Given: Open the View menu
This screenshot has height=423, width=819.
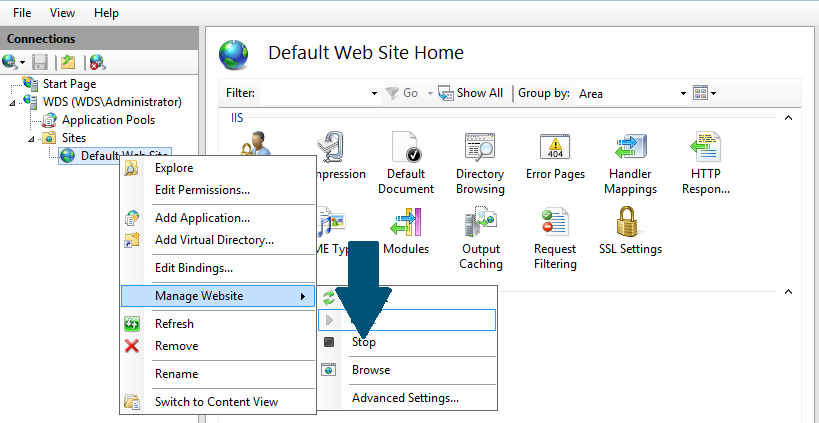Looking at the screenshot, I should (x=62, y=13).
